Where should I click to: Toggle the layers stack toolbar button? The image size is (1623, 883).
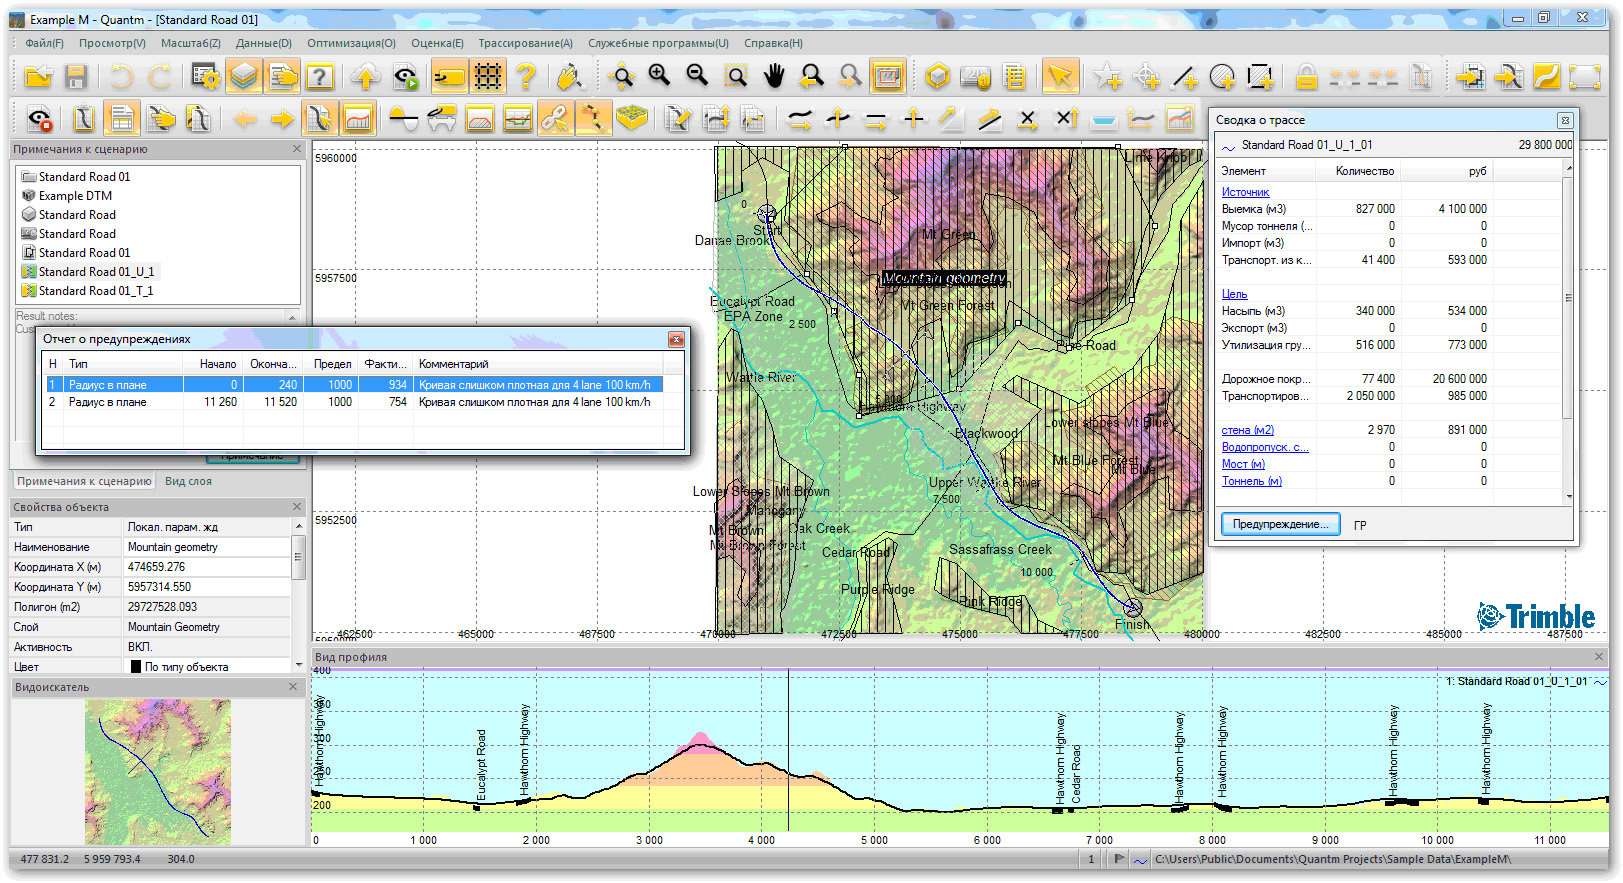pos(244,77)
